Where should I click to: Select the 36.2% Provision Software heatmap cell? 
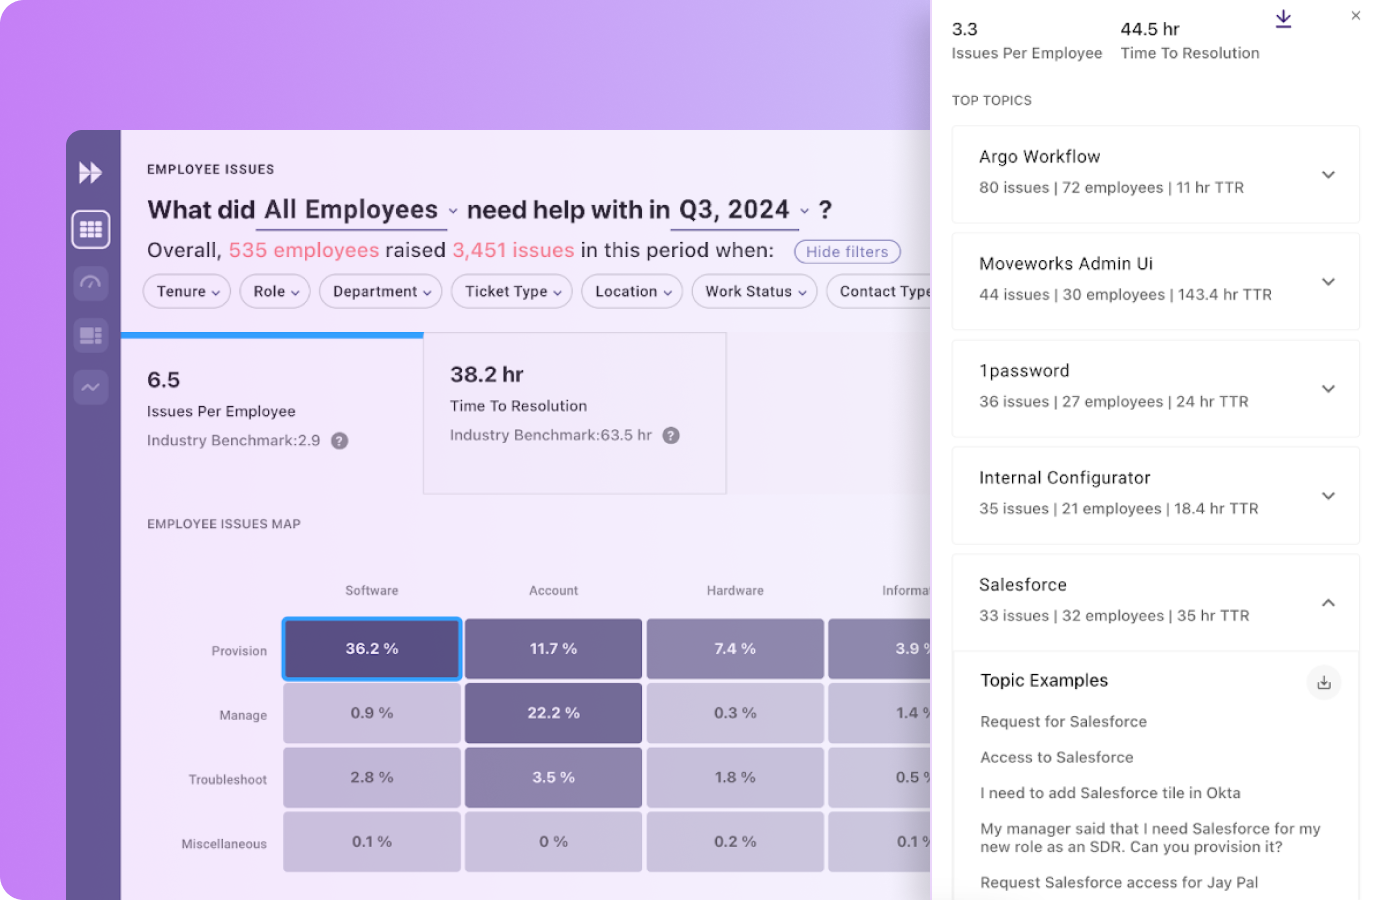pyautogui.click(x=371, y=648)
